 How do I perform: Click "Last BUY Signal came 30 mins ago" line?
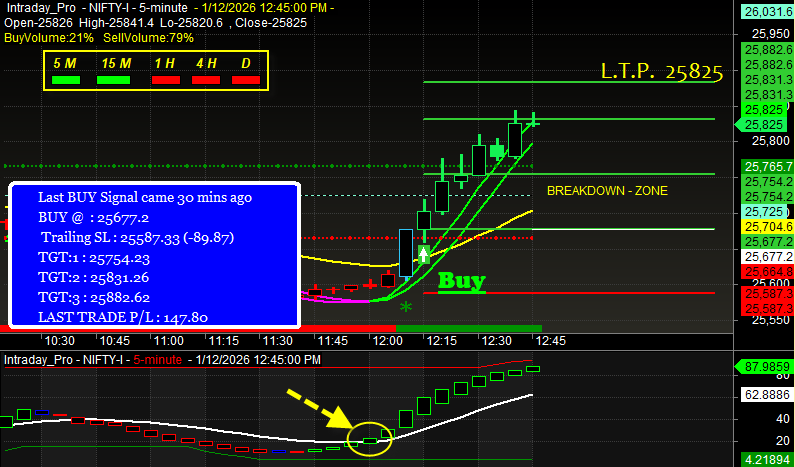tap(145, 197)
